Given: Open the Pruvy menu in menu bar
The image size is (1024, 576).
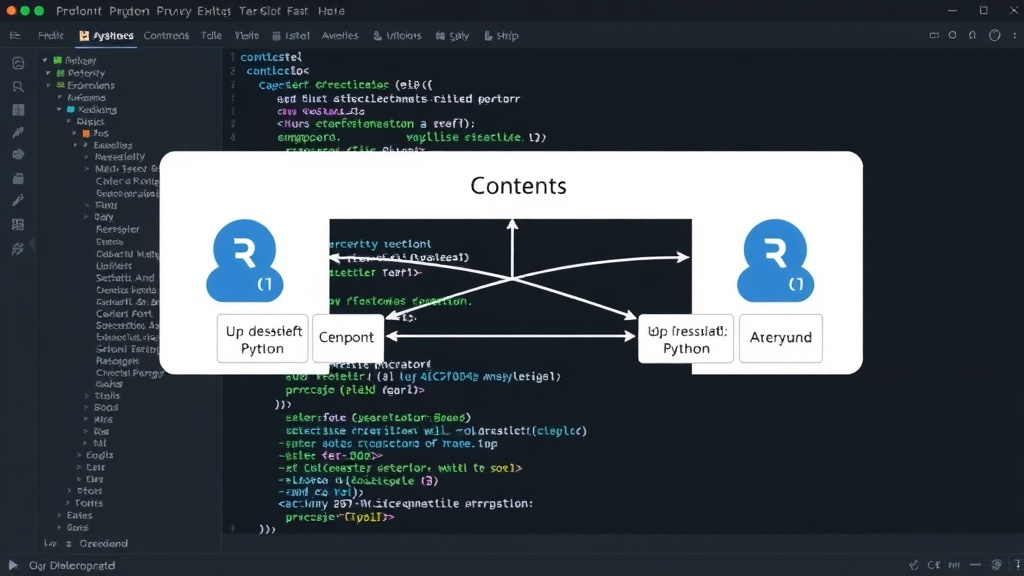Looking at the screenshot, I should [x=173, y=10].
